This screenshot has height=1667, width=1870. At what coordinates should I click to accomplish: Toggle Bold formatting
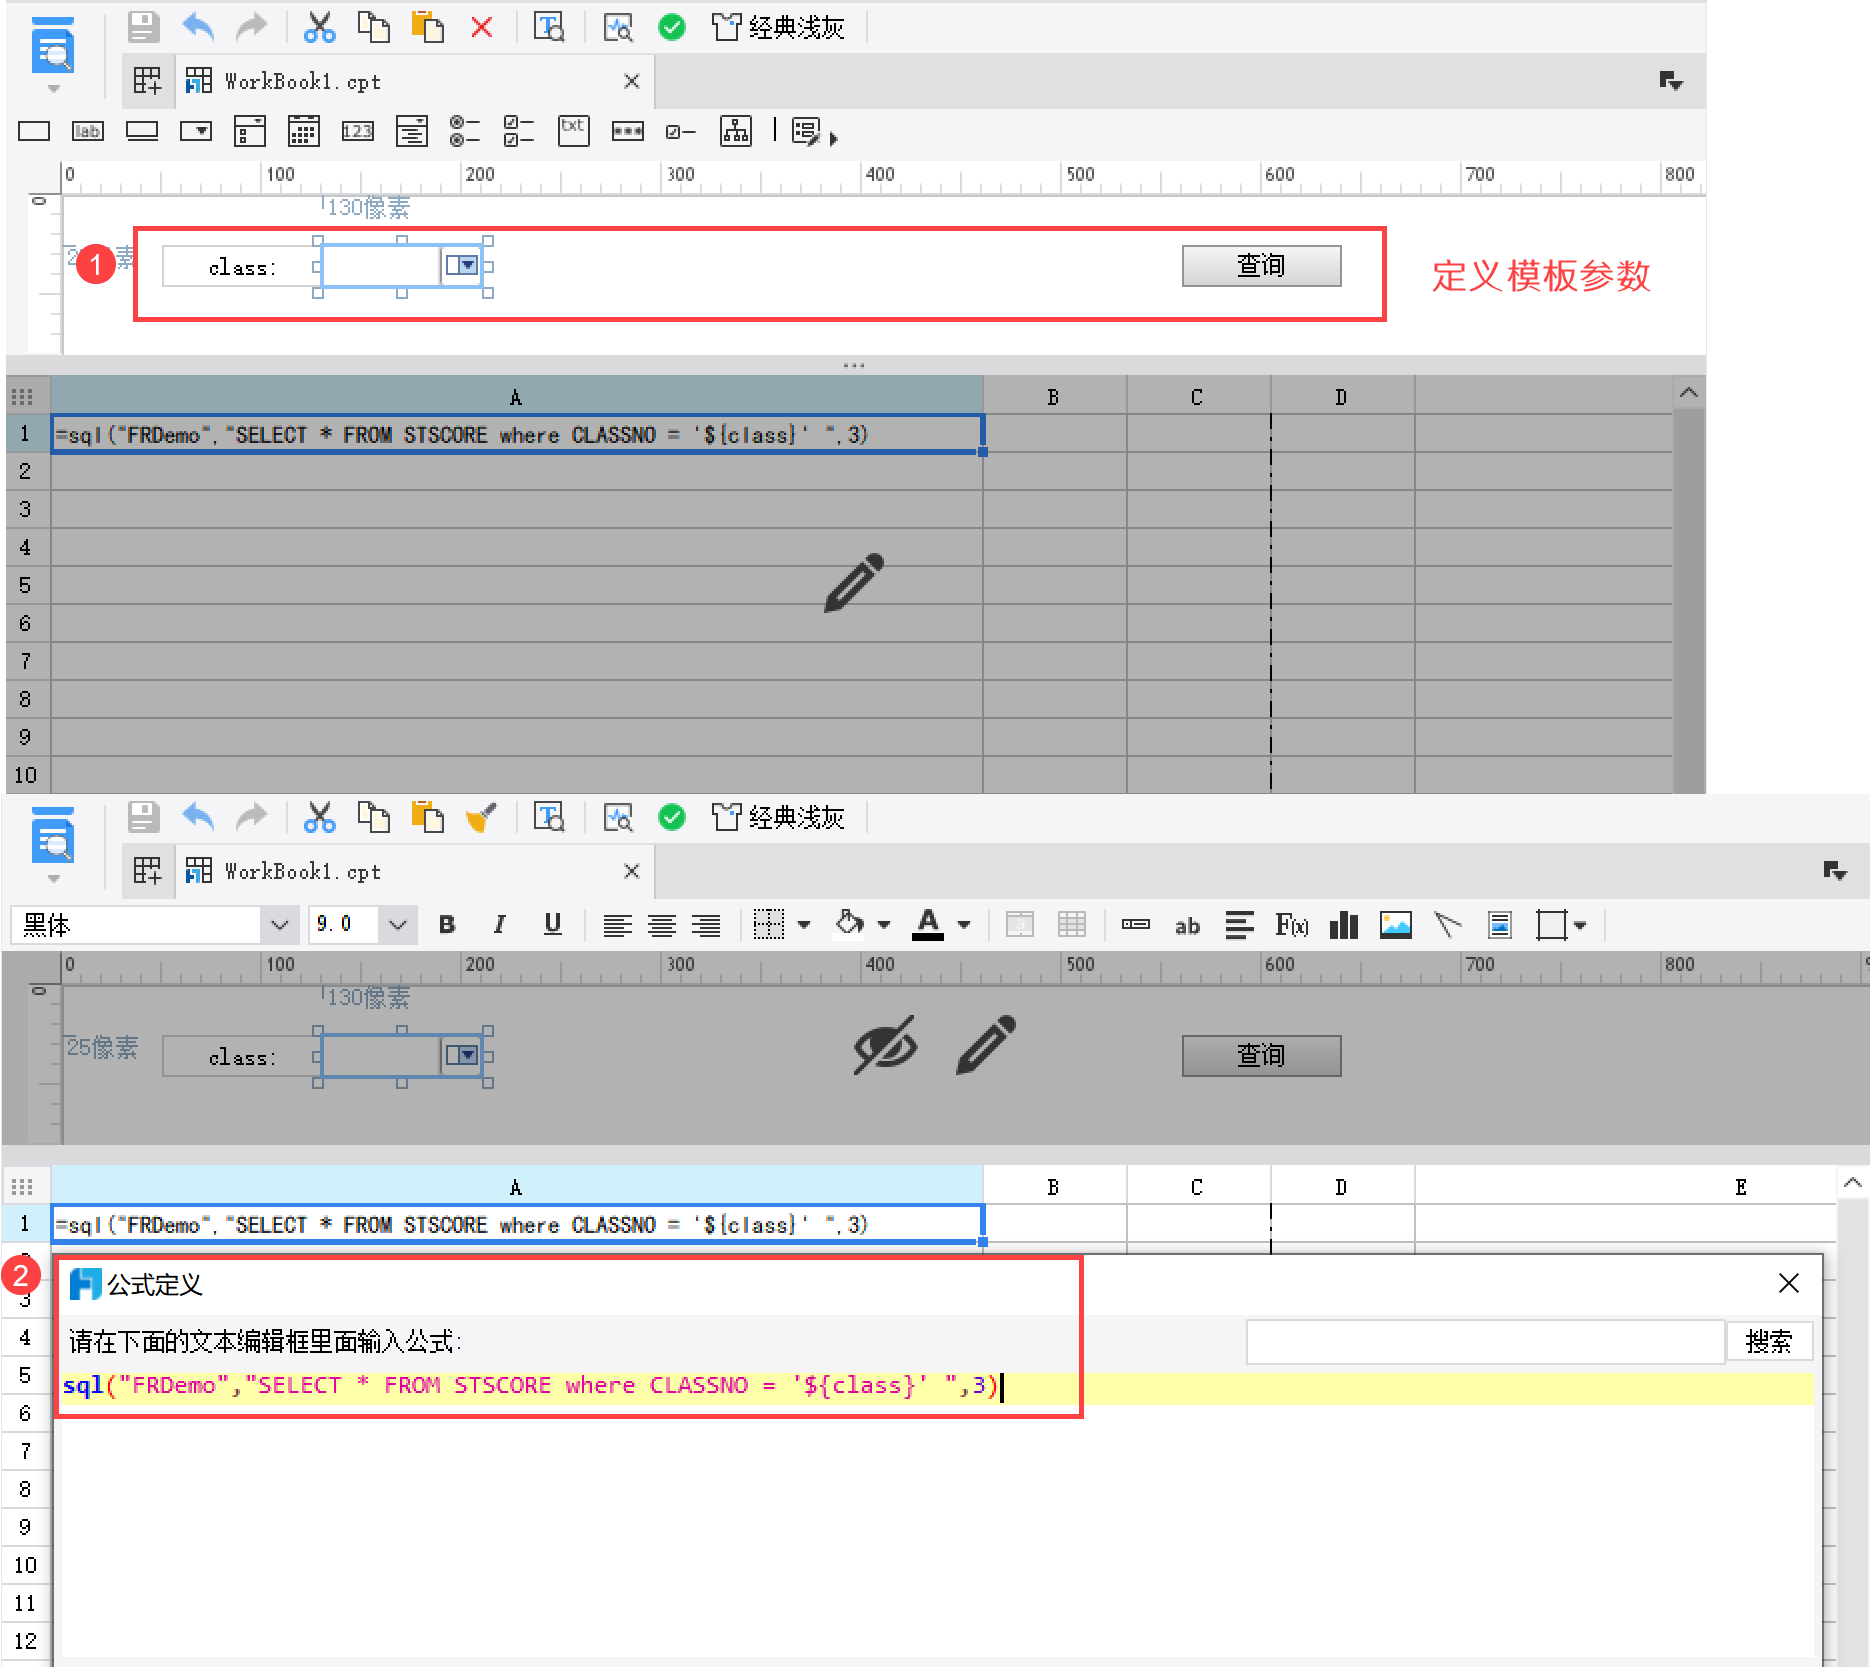(447, 925)
